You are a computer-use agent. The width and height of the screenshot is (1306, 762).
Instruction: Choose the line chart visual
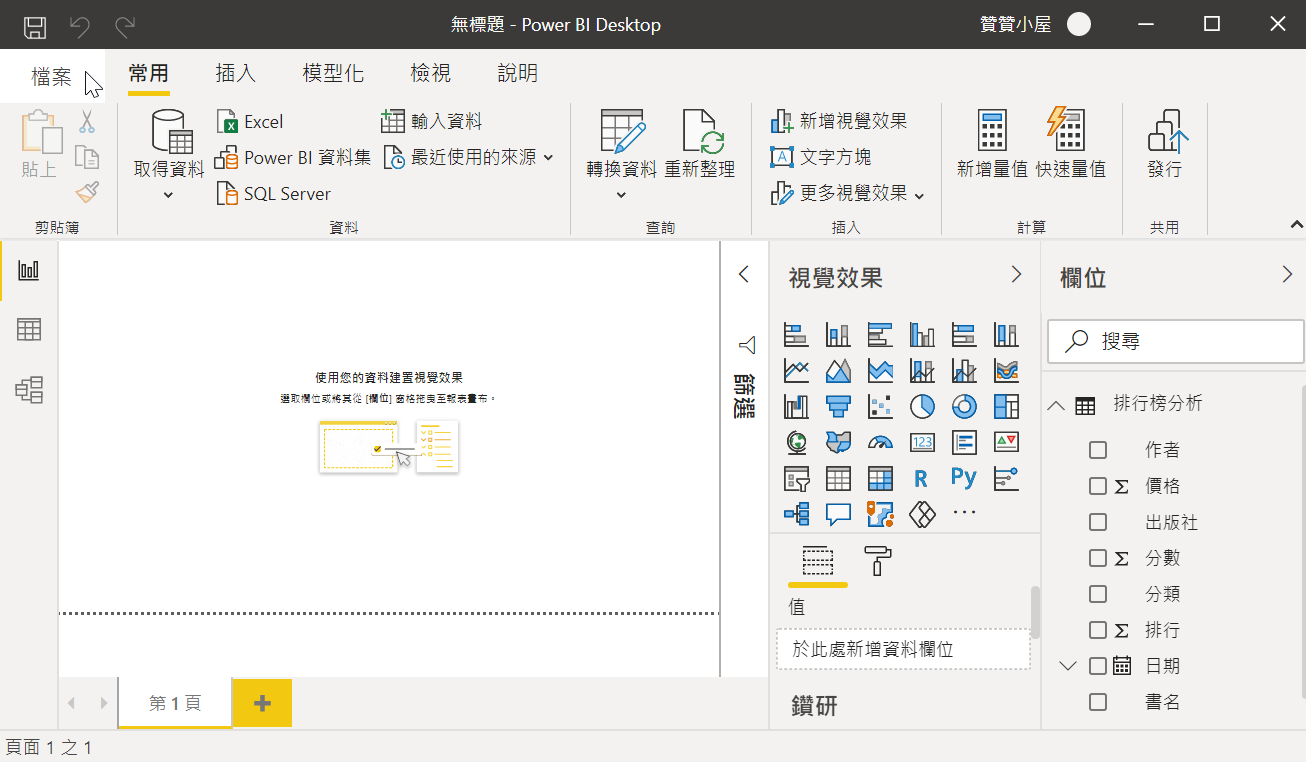(x=796, y=371)
